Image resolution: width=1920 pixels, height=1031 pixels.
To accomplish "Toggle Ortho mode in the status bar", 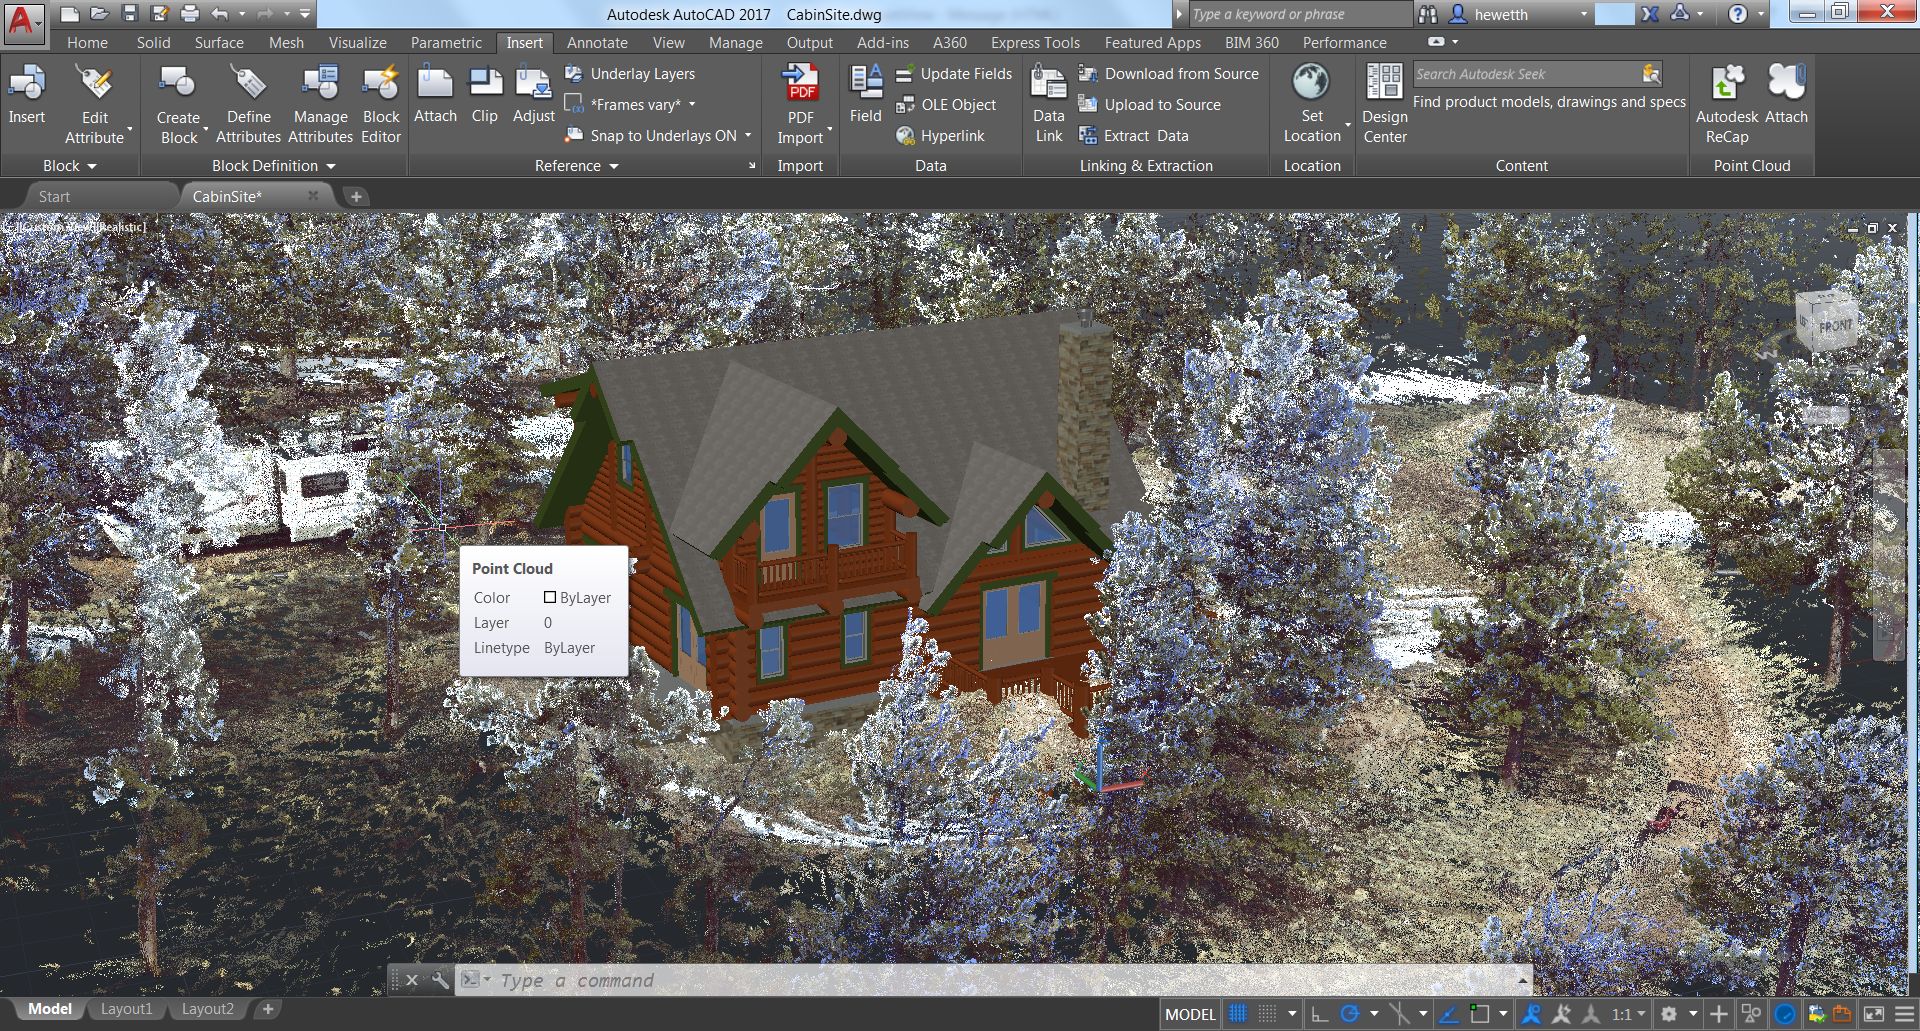I will (1320, 1014).
